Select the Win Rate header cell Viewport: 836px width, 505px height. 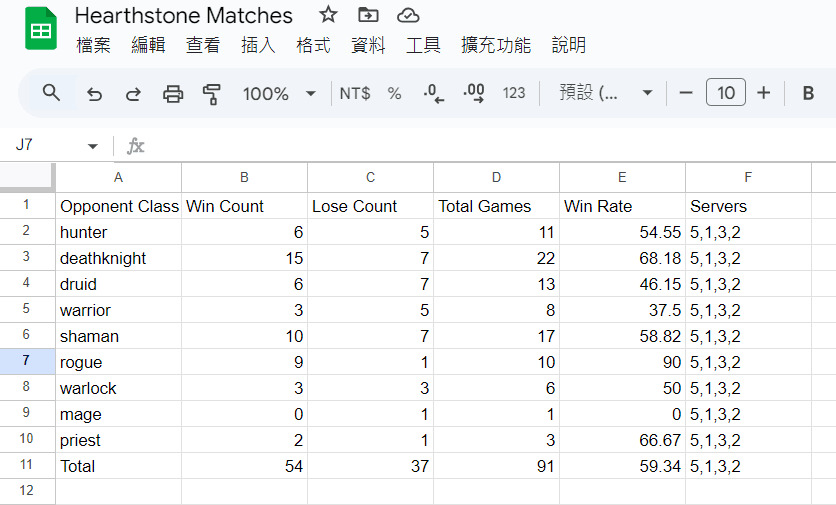pyautogui.click(x=622, y=206)
